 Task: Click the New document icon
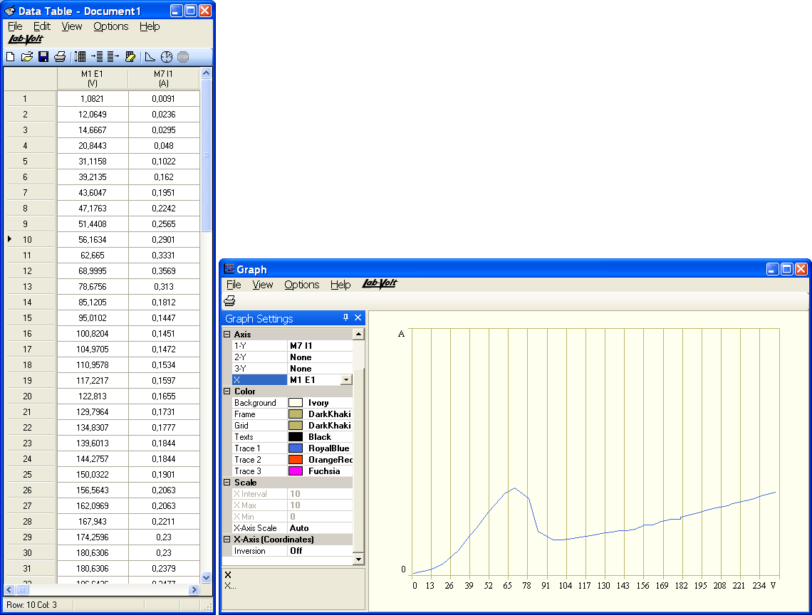(11, 57)
